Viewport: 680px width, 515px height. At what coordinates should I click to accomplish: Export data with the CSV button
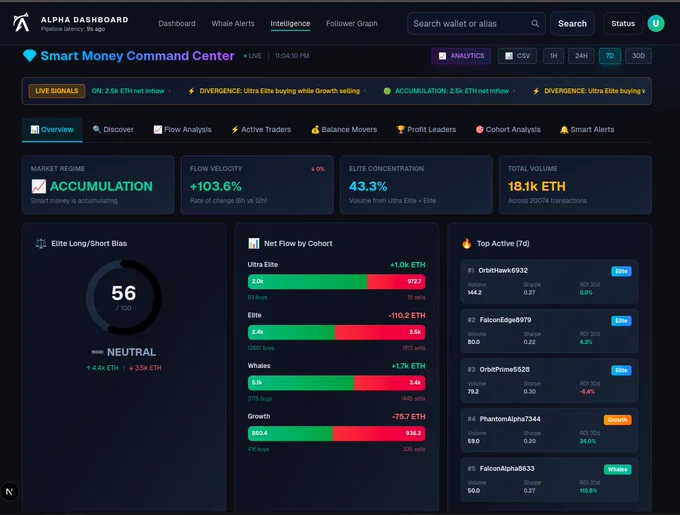tap(516, 56)
